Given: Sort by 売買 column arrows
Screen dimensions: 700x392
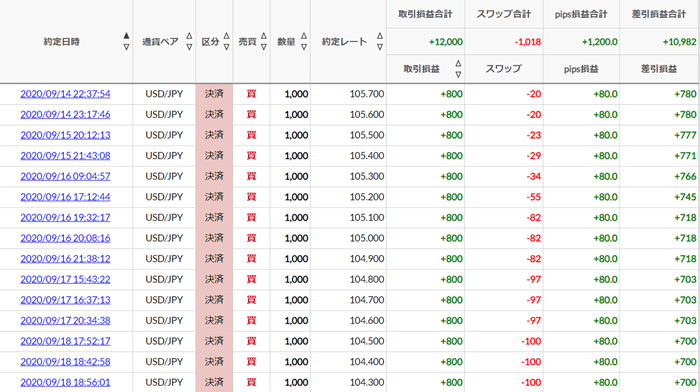Looking at the screenshot, I should pos(264,41).
